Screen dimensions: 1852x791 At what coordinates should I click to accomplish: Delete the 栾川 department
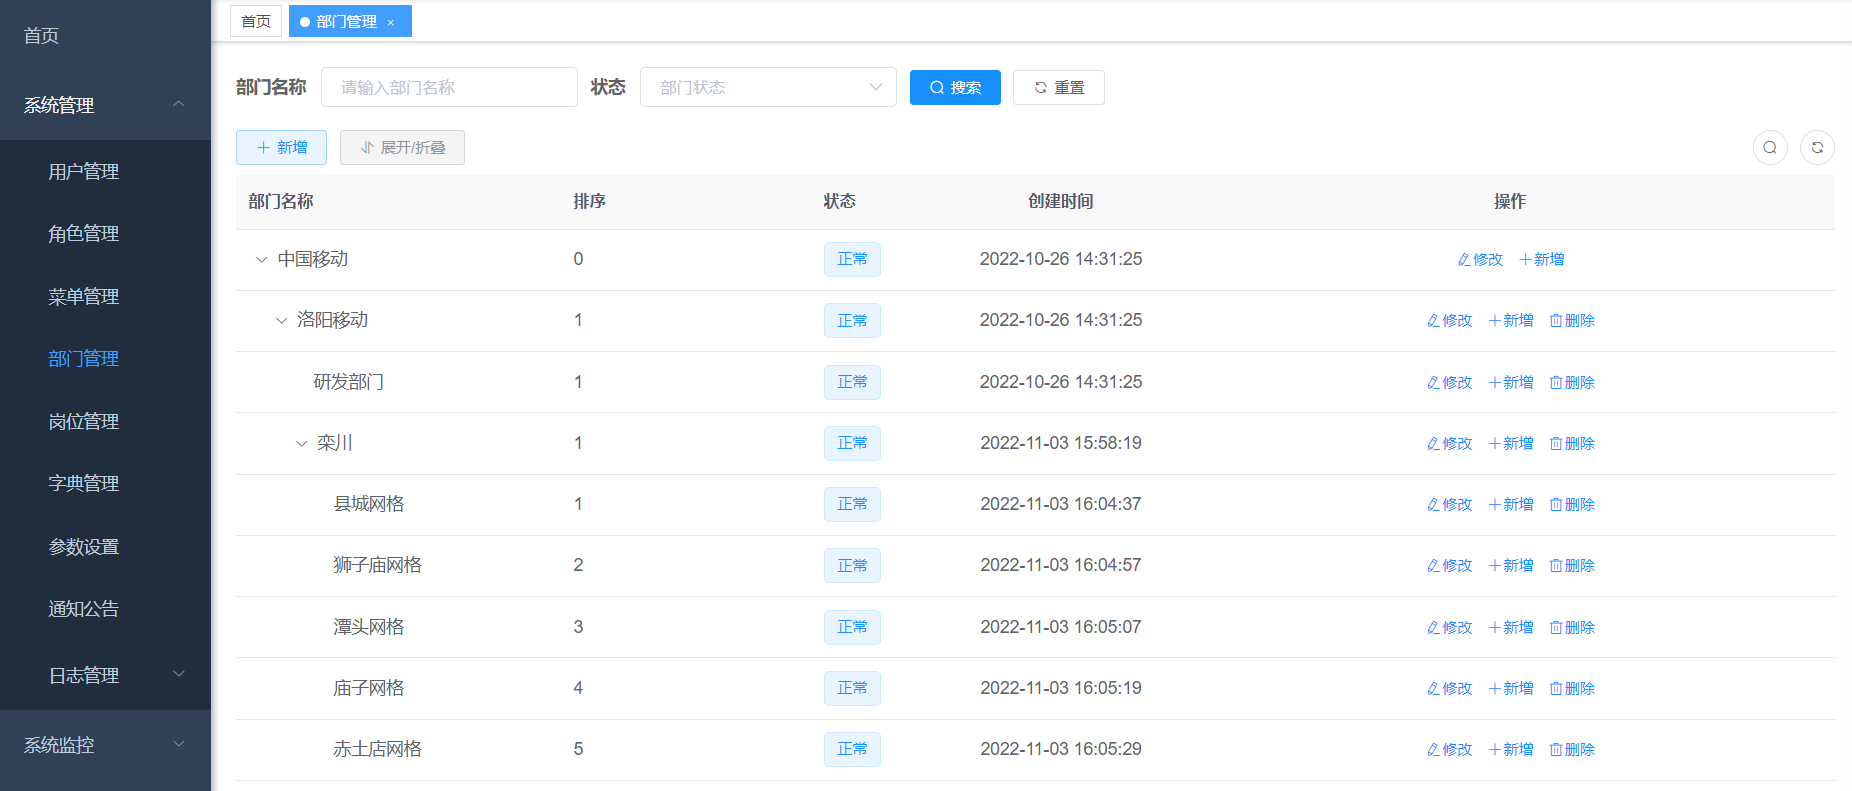[x=1572, y=443]
